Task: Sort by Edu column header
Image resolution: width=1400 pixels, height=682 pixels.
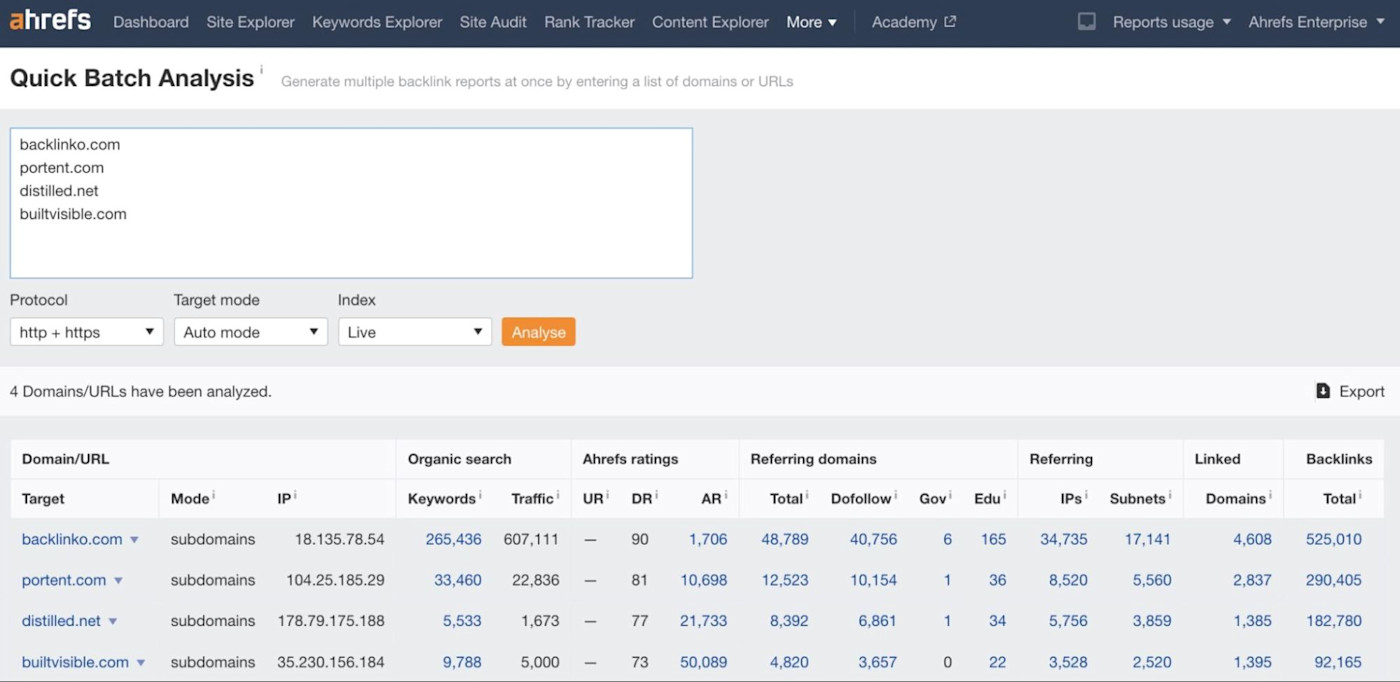Action: (x=988, y=498)
